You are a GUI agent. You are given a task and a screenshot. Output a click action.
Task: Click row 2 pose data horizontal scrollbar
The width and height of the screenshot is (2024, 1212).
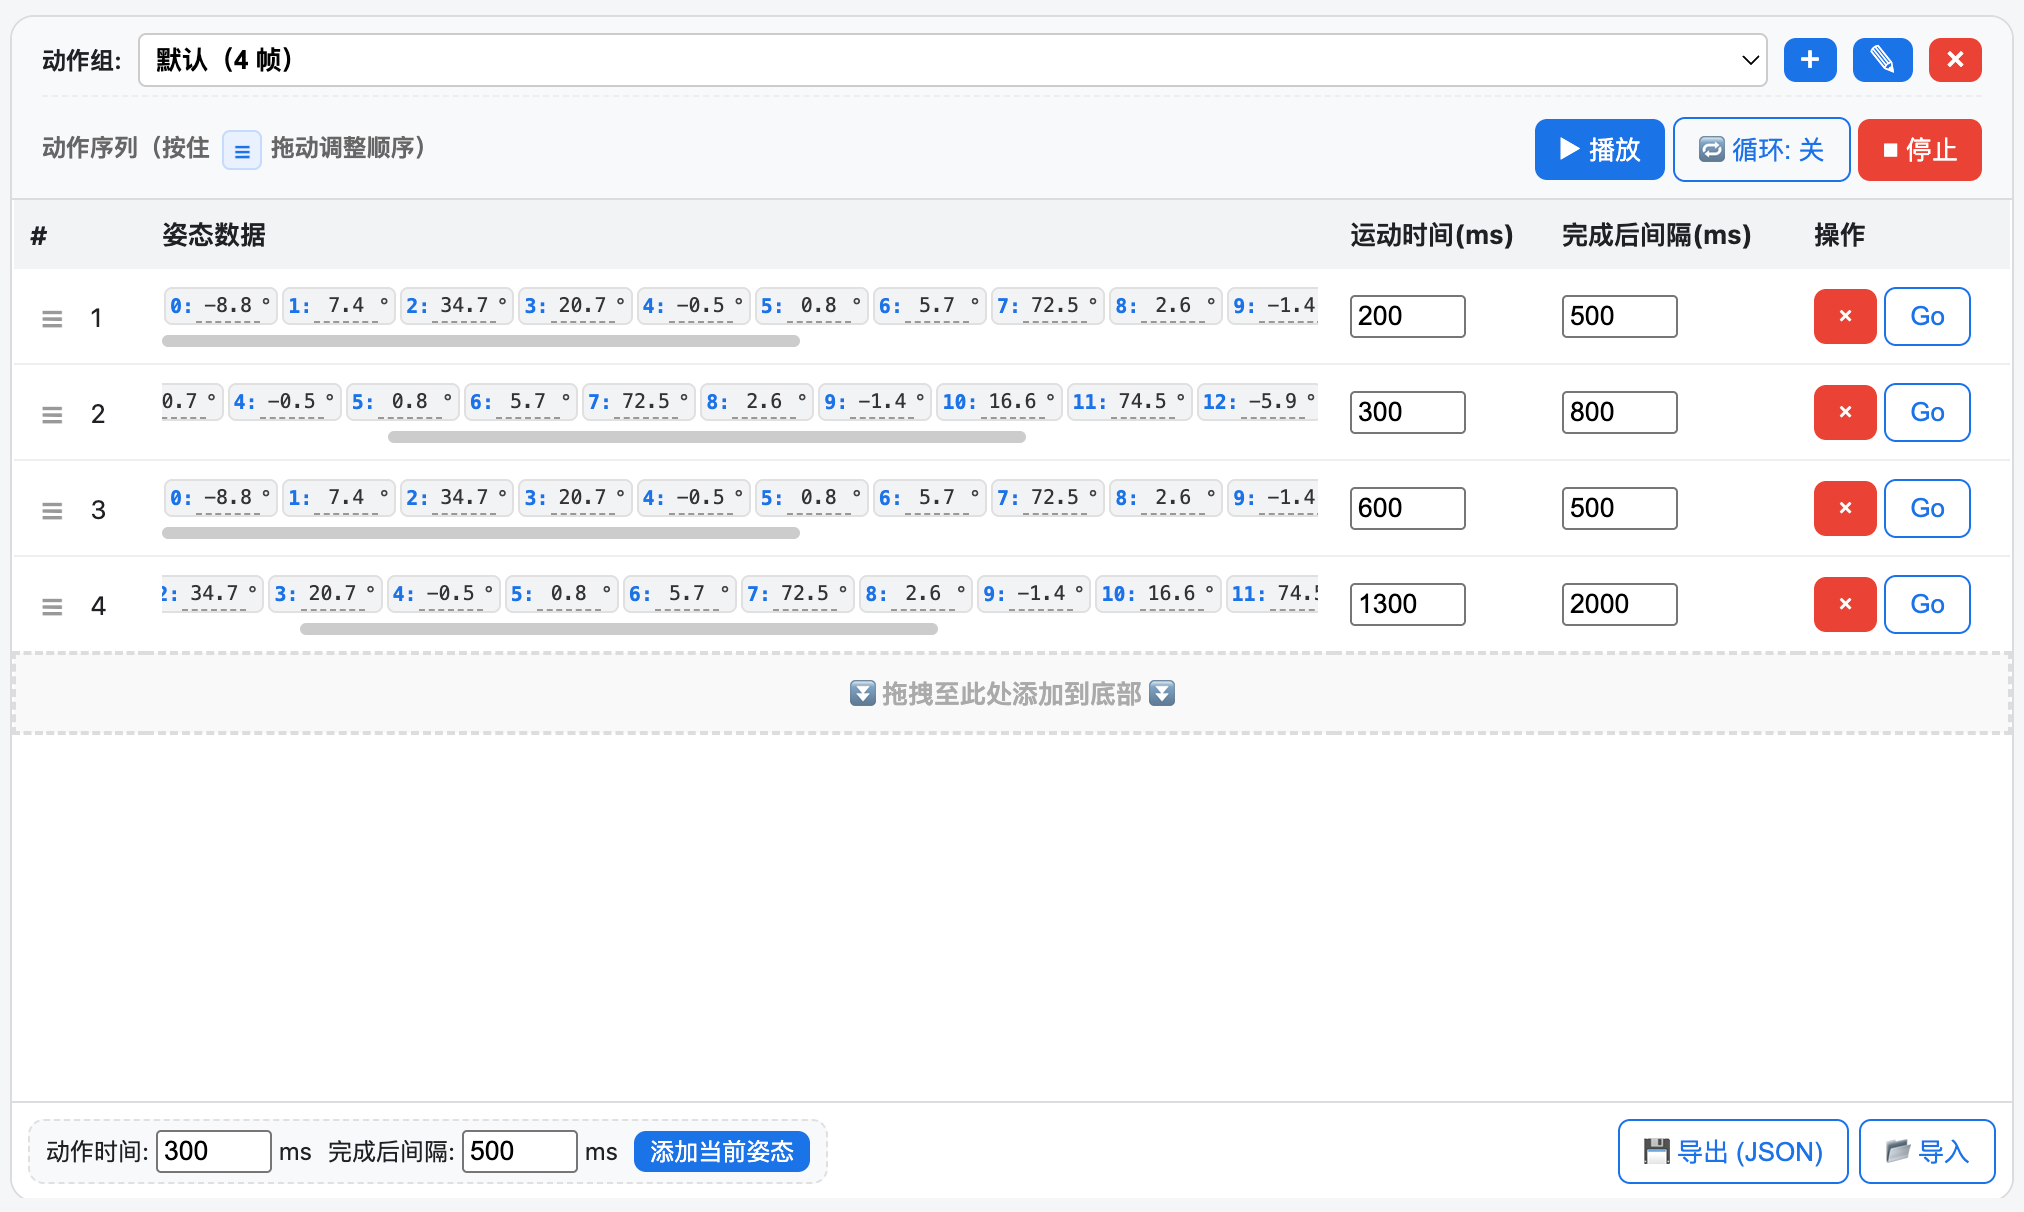(706, 437)
